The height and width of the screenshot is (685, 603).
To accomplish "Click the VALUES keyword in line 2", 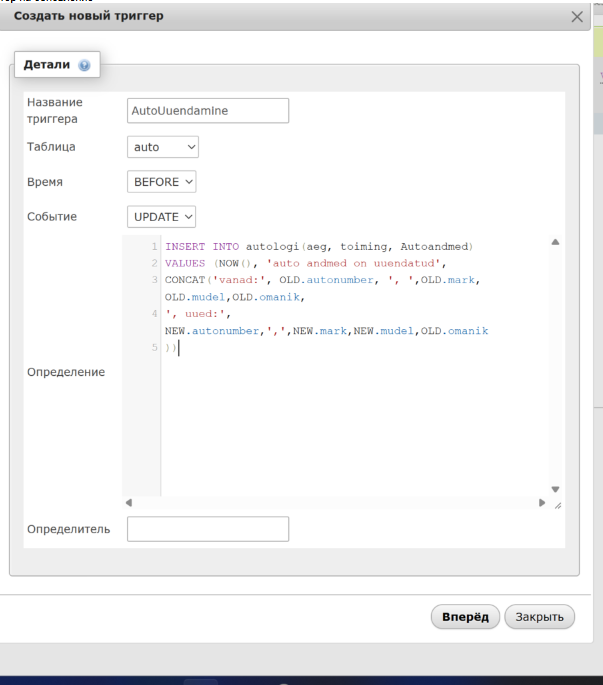I will (x=184, y=262).
